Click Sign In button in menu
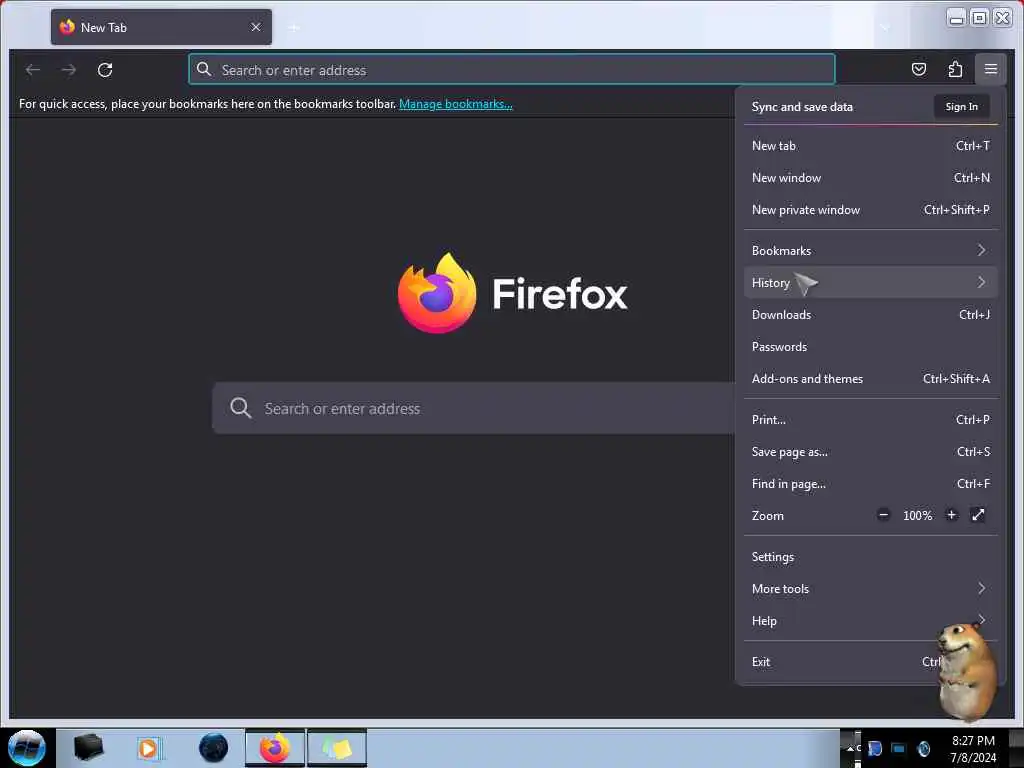1024x768 pixels. 961,106
